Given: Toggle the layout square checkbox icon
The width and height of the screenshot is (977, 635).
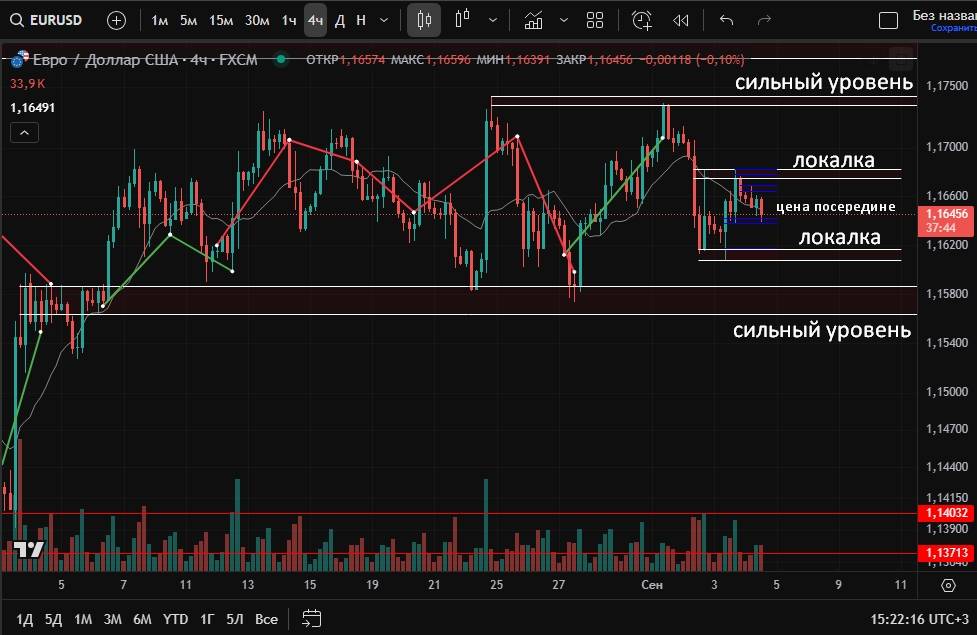Looking at the screenshot, I should coord(887,20).
